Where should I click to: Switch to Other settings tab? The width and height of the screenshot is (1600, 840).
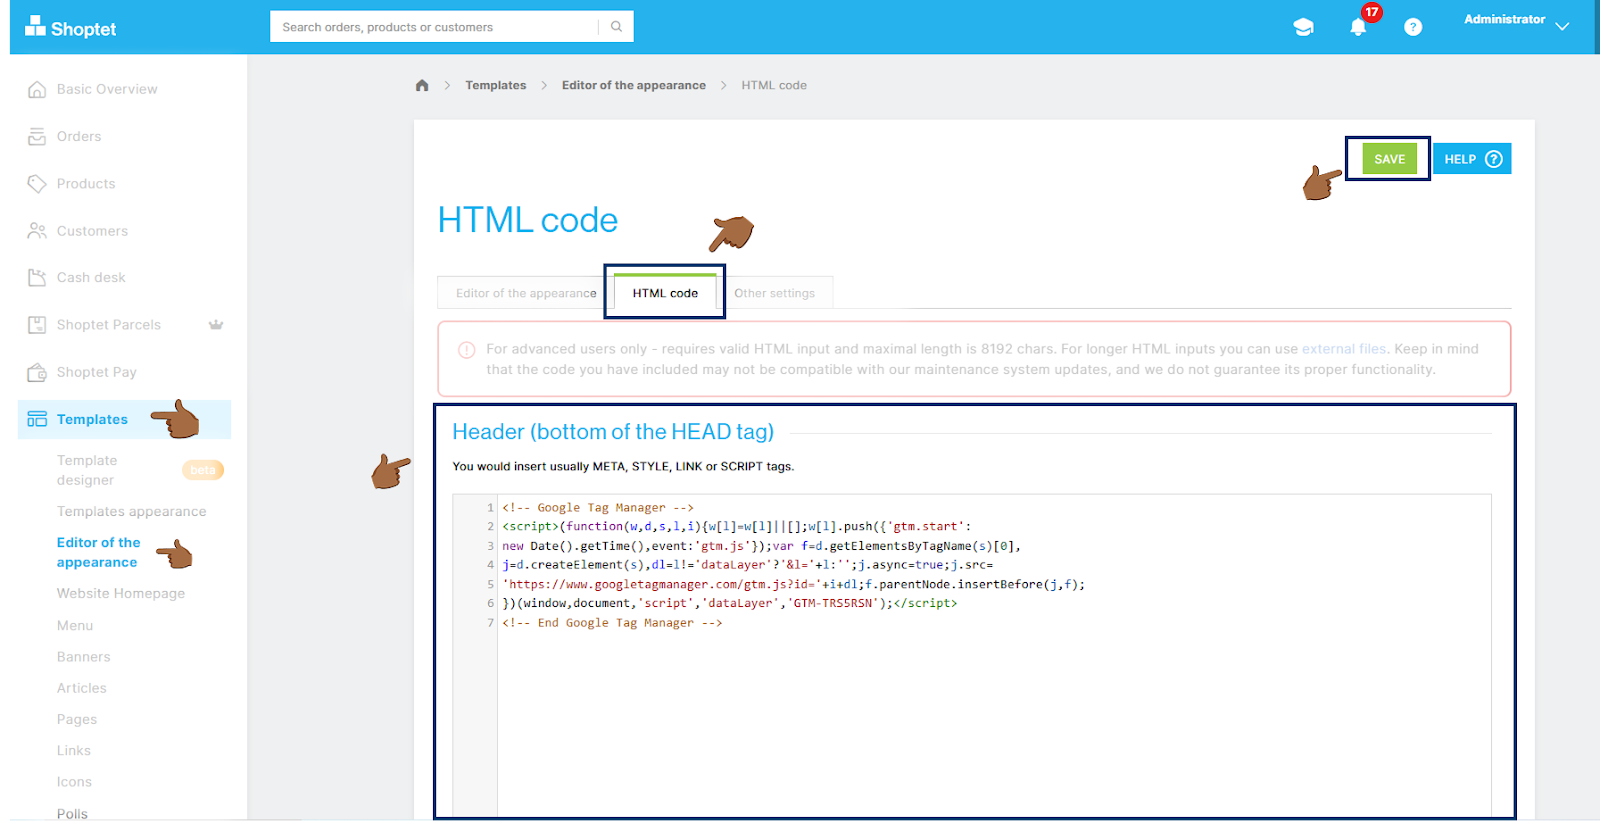click(774, 293)
